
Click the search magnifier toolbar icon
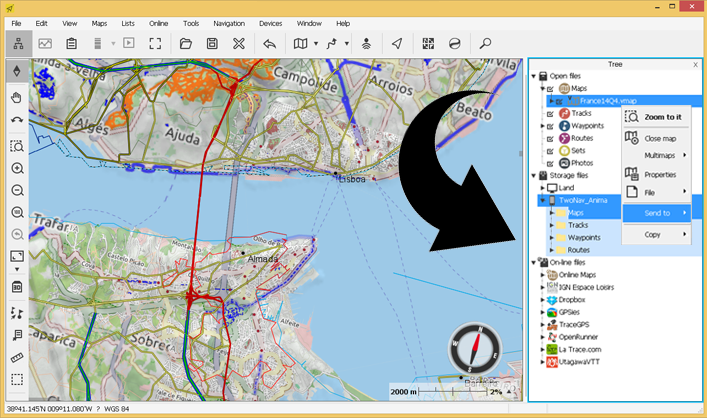coord(485,44)
